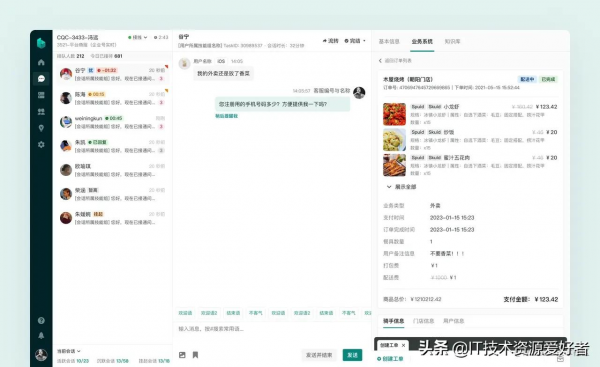The width and height of the screenshot is (600, 367).
Task: Click the red -01:32 timer badge
Action: click(x=107, y=70)
